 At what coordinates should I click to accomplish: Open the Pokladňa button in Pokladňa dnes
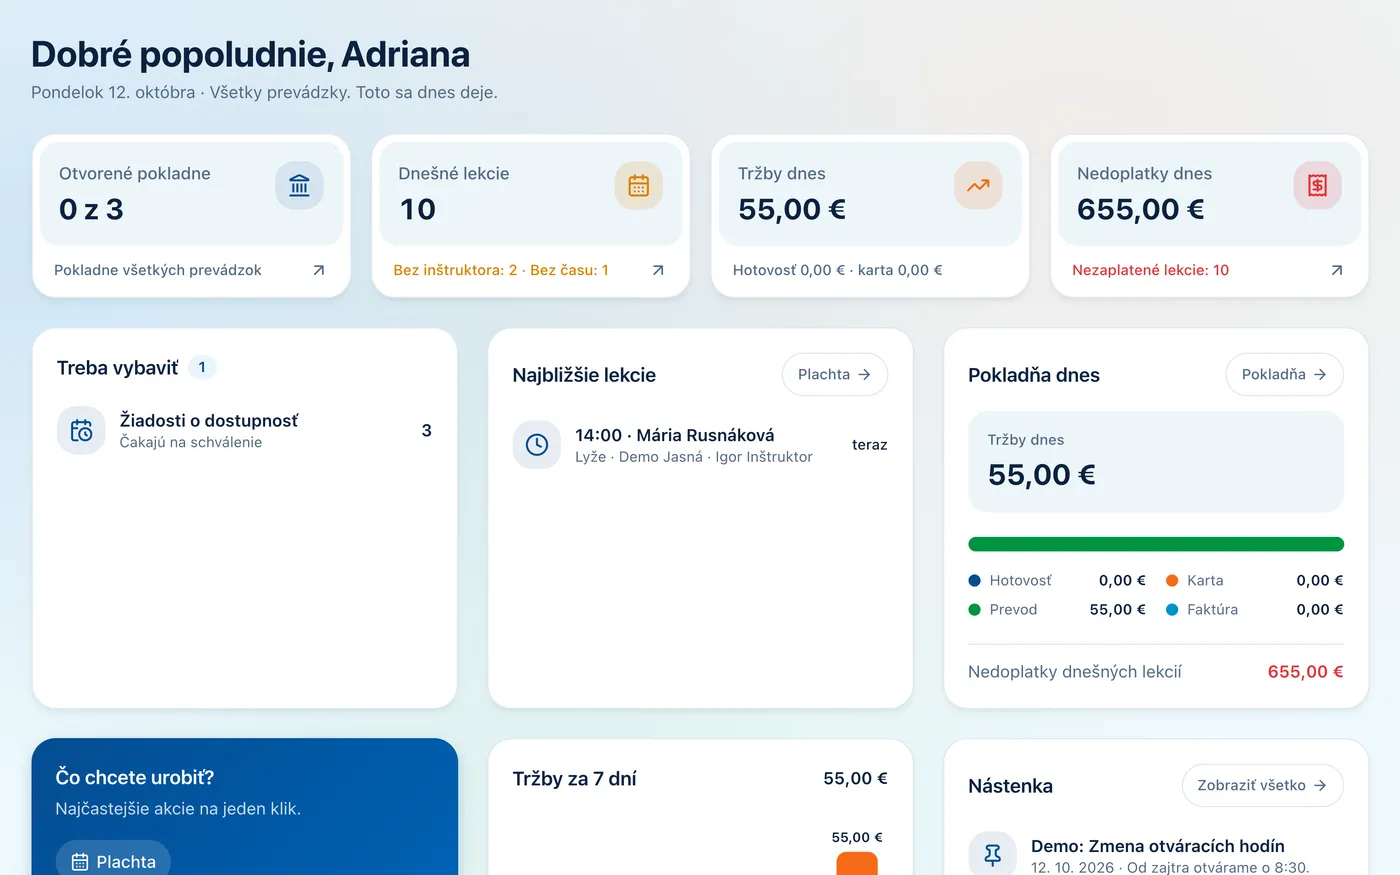click(1284, 374)
